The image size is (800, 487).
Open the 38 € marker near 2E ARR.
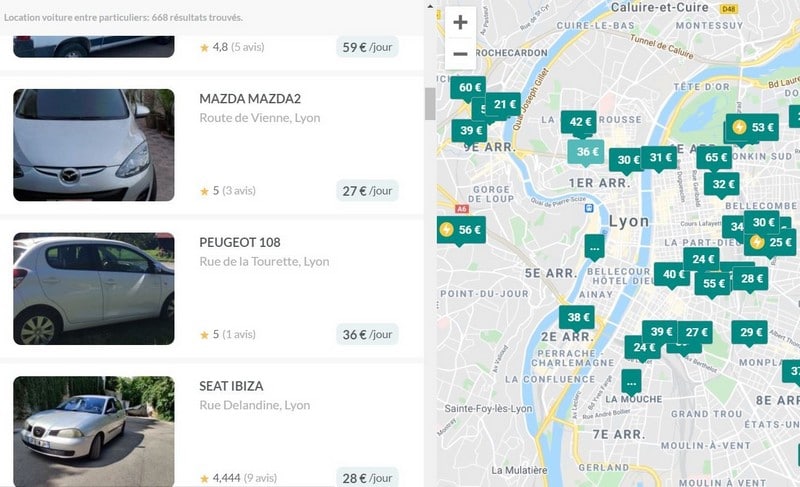coord(577,318)
